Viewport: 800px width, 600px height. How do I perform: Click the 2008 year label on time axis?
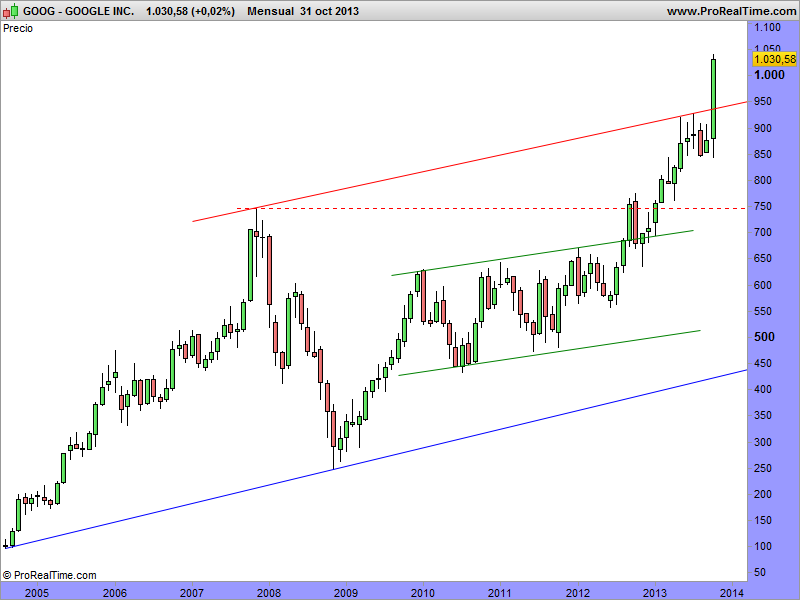(x=269, y=593)
